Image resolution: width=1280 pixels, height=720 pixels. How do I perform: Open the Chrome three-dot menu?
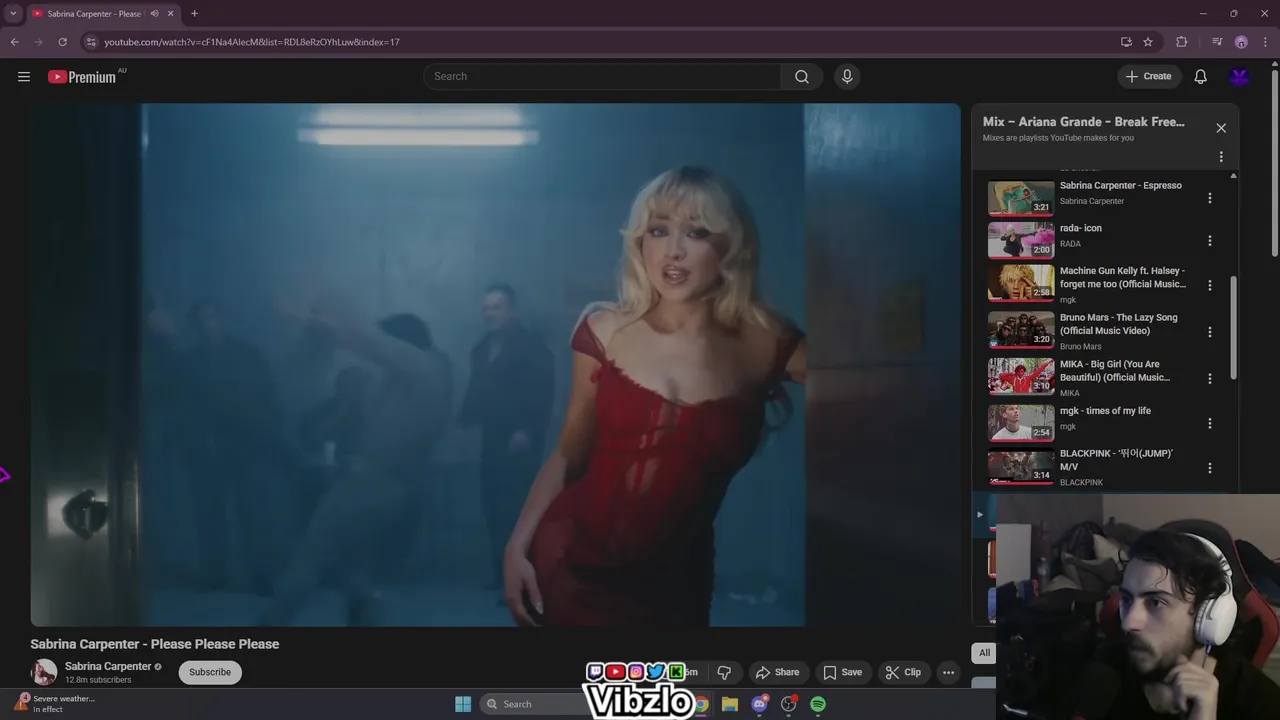[1265, 42]
